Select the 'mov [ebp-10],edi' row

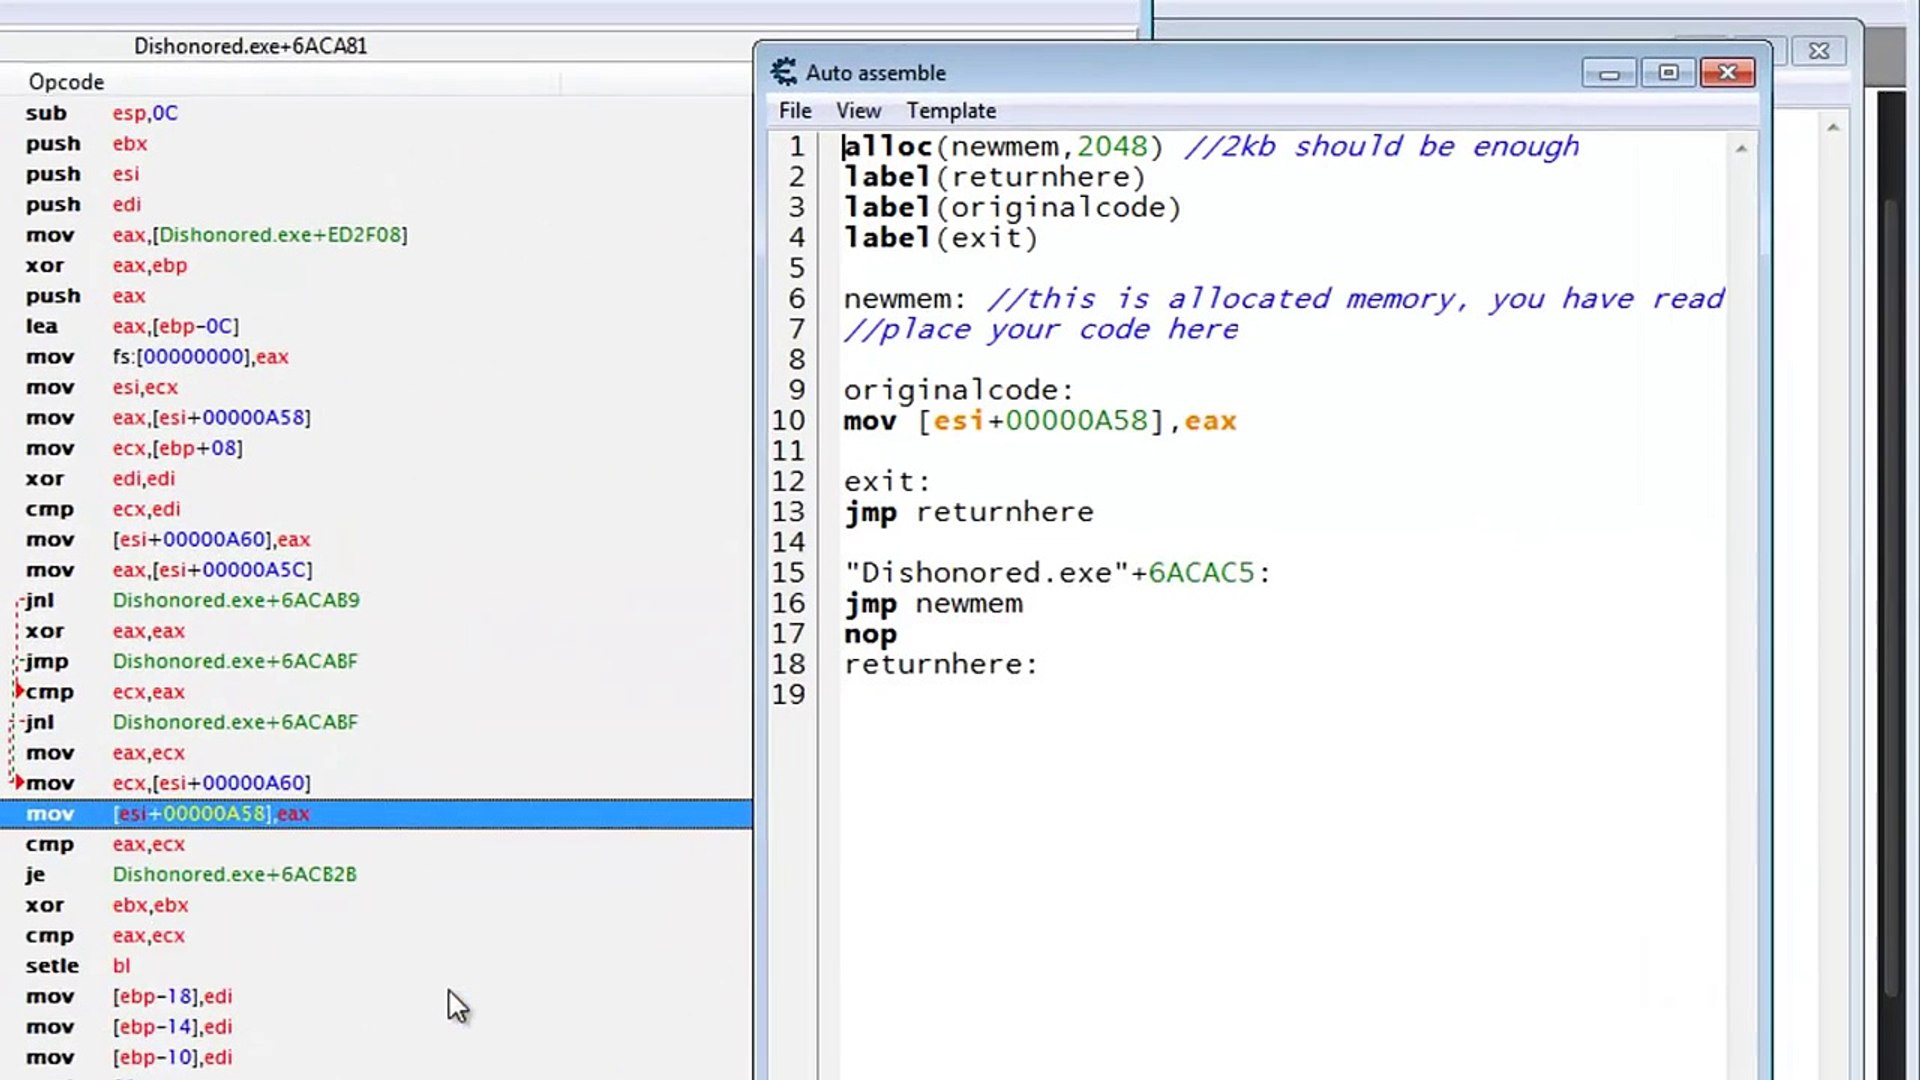pyautogui.click(x=376, y=1058)
